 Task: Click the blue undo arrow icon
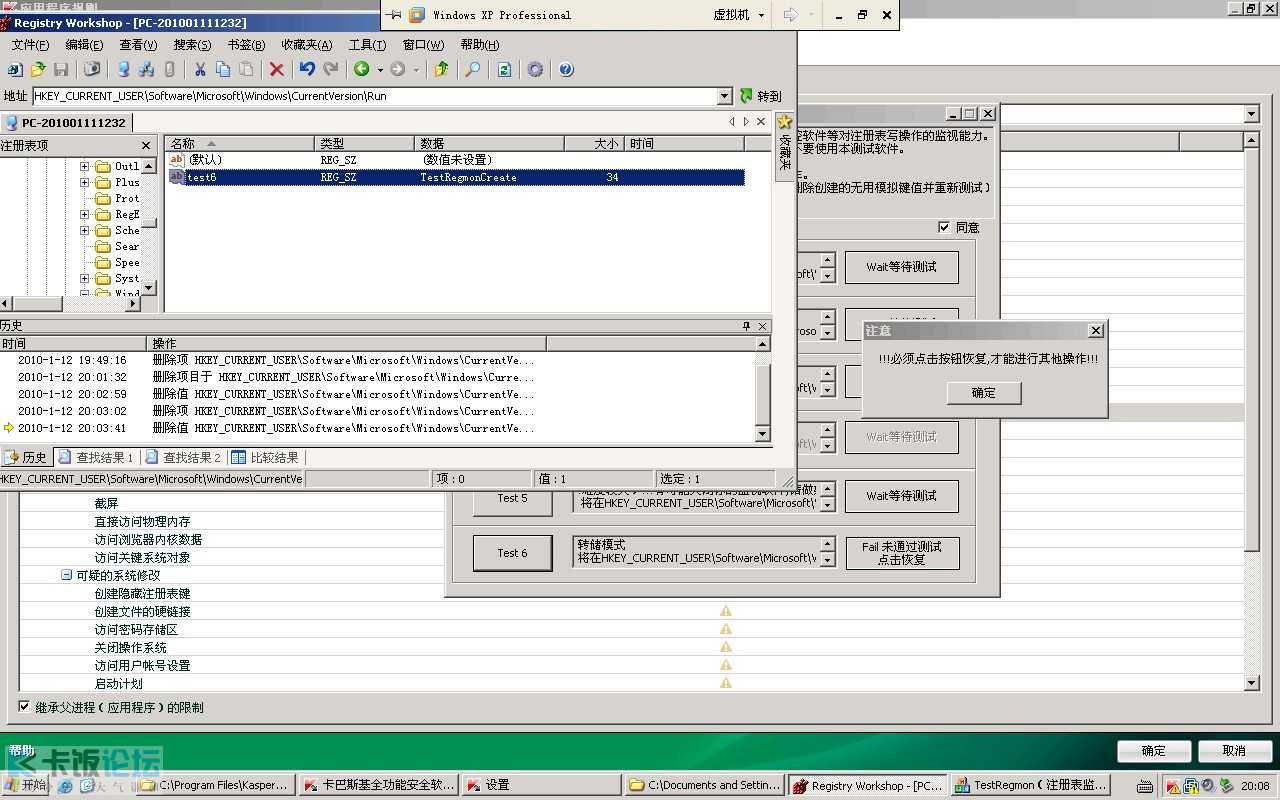point(307,70)
